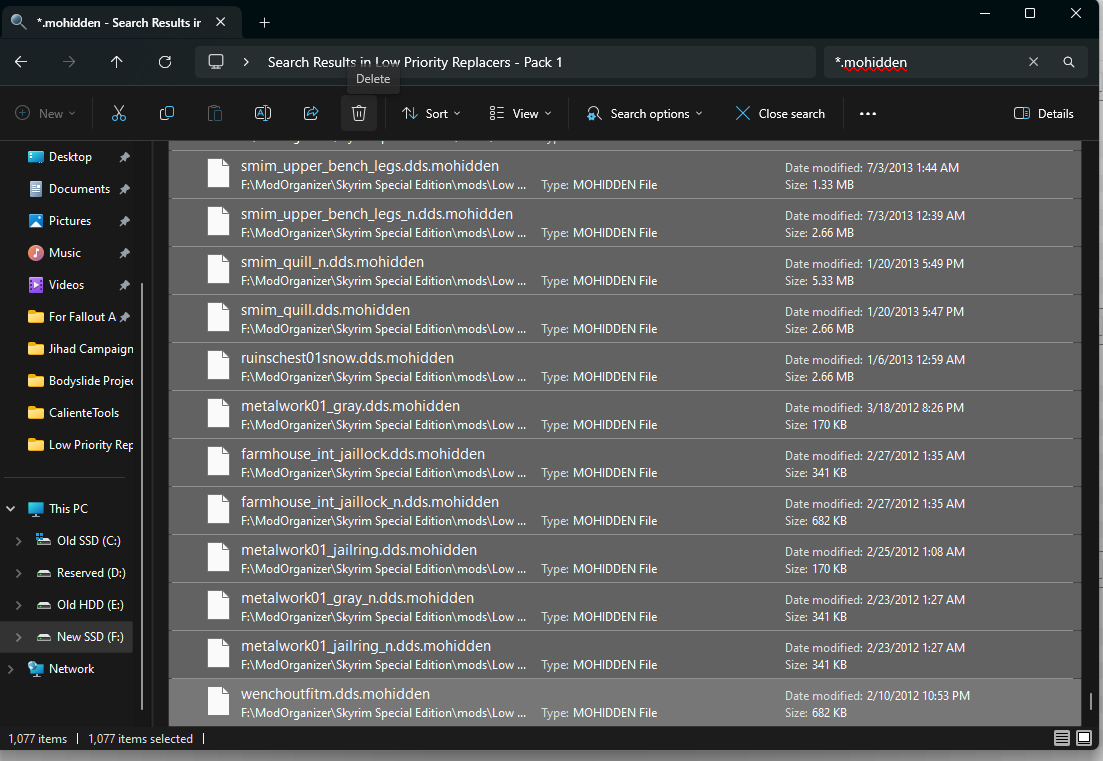Click the Share icon in toolbar

[311, 113]
